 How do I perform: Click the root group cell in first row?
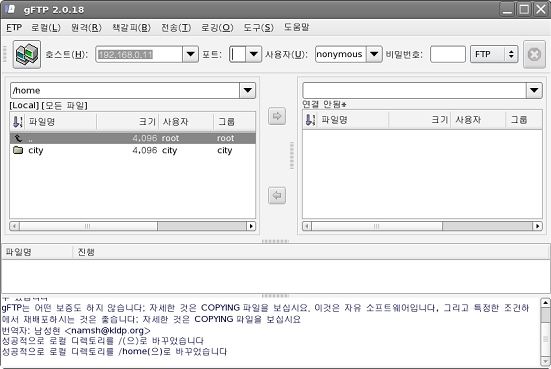(225, 138)
